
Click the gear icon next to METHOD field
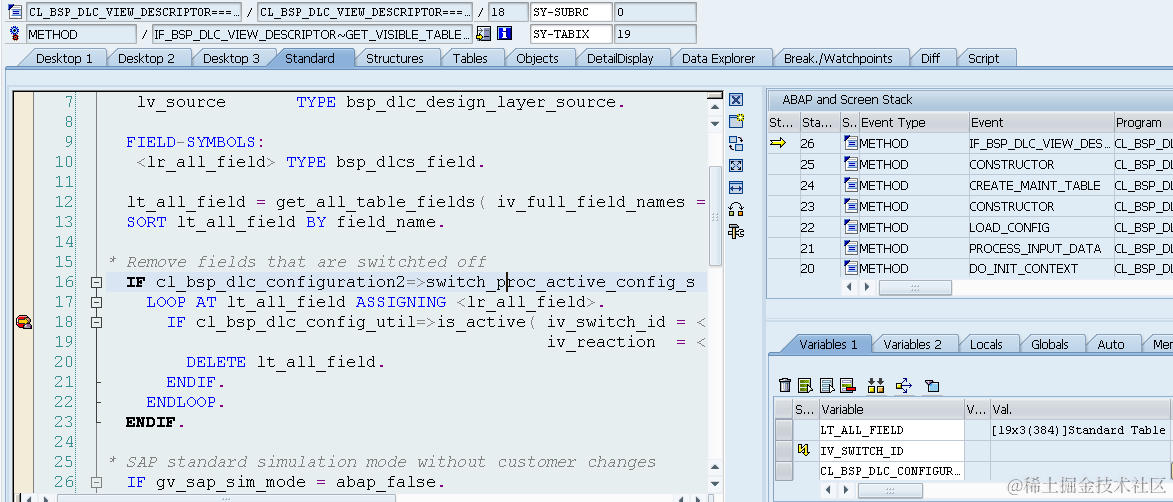tap(15, 34)
